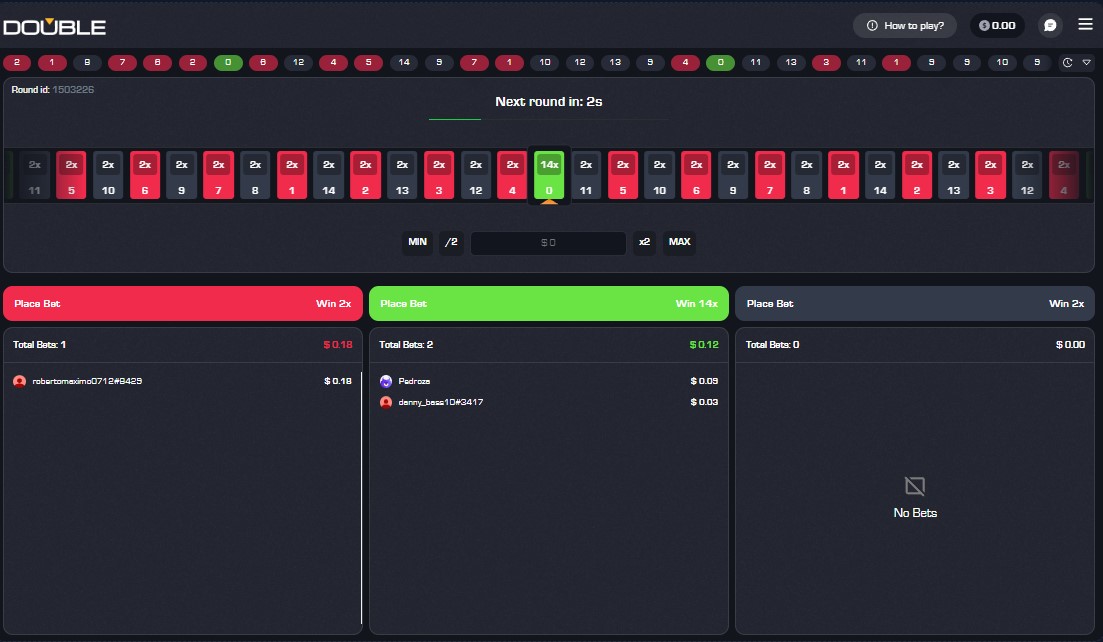Click the DOUBLE logo

pos(54,26)
